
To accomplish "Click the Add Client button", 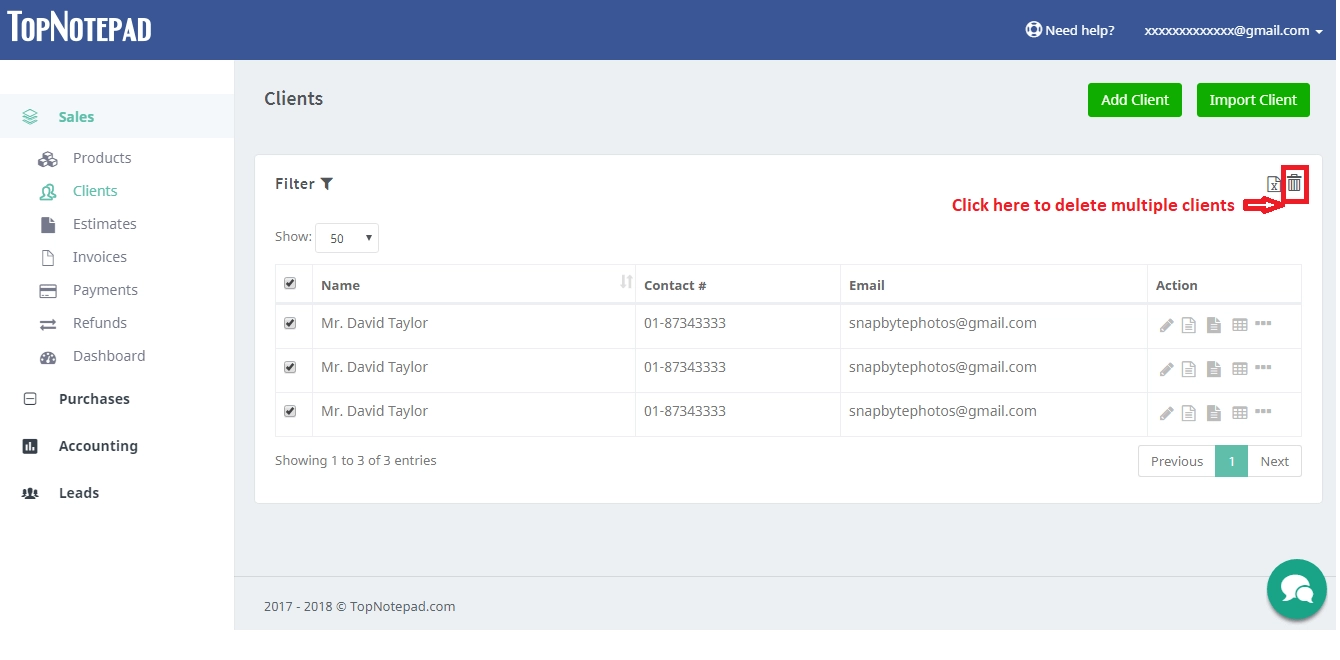I will pos(1134,100).
